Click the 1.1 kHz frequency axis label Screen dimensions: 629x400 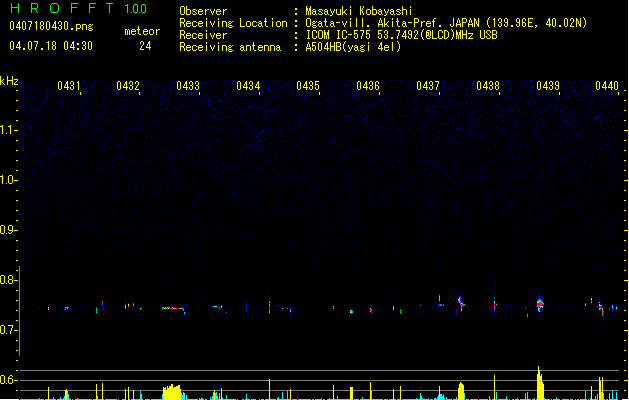(8, 130)
